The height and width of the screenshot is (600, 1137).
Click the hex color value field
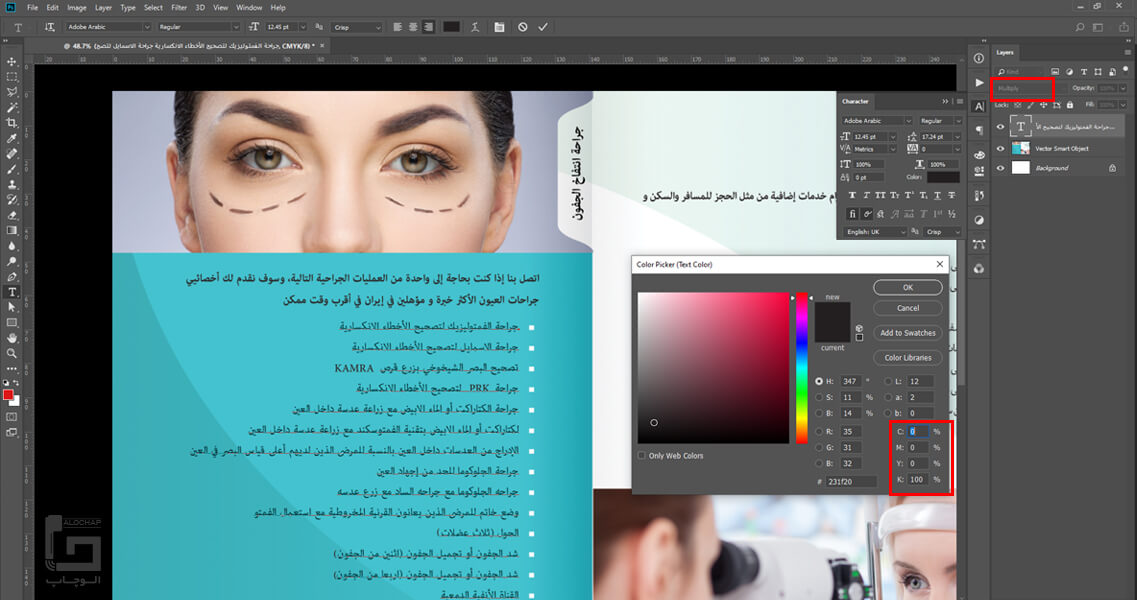tap(851, 482)
